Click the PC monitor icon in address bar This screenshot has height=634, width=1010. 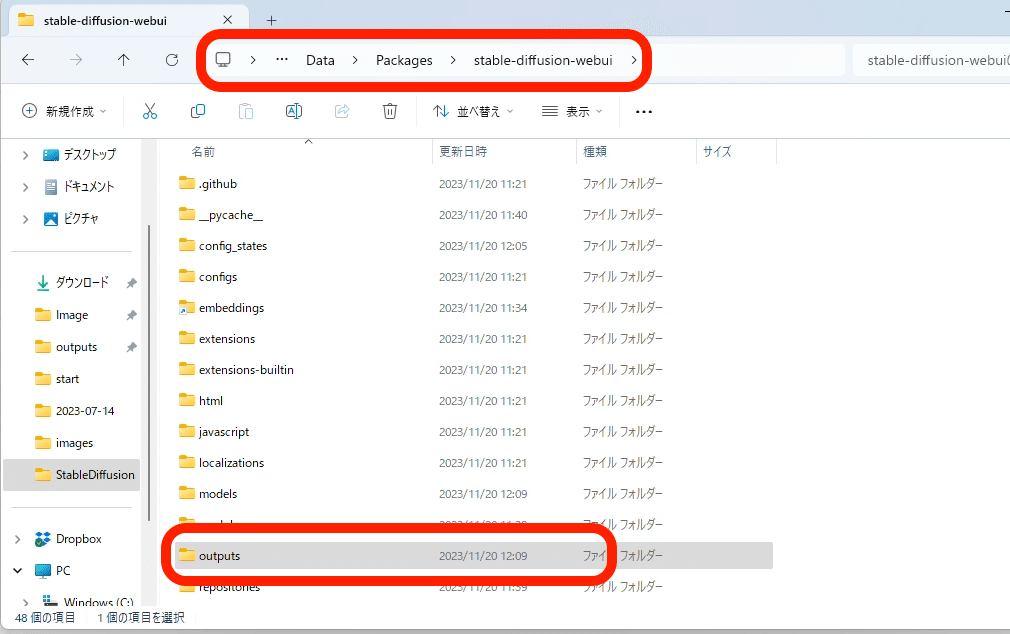tap(223, 60)
